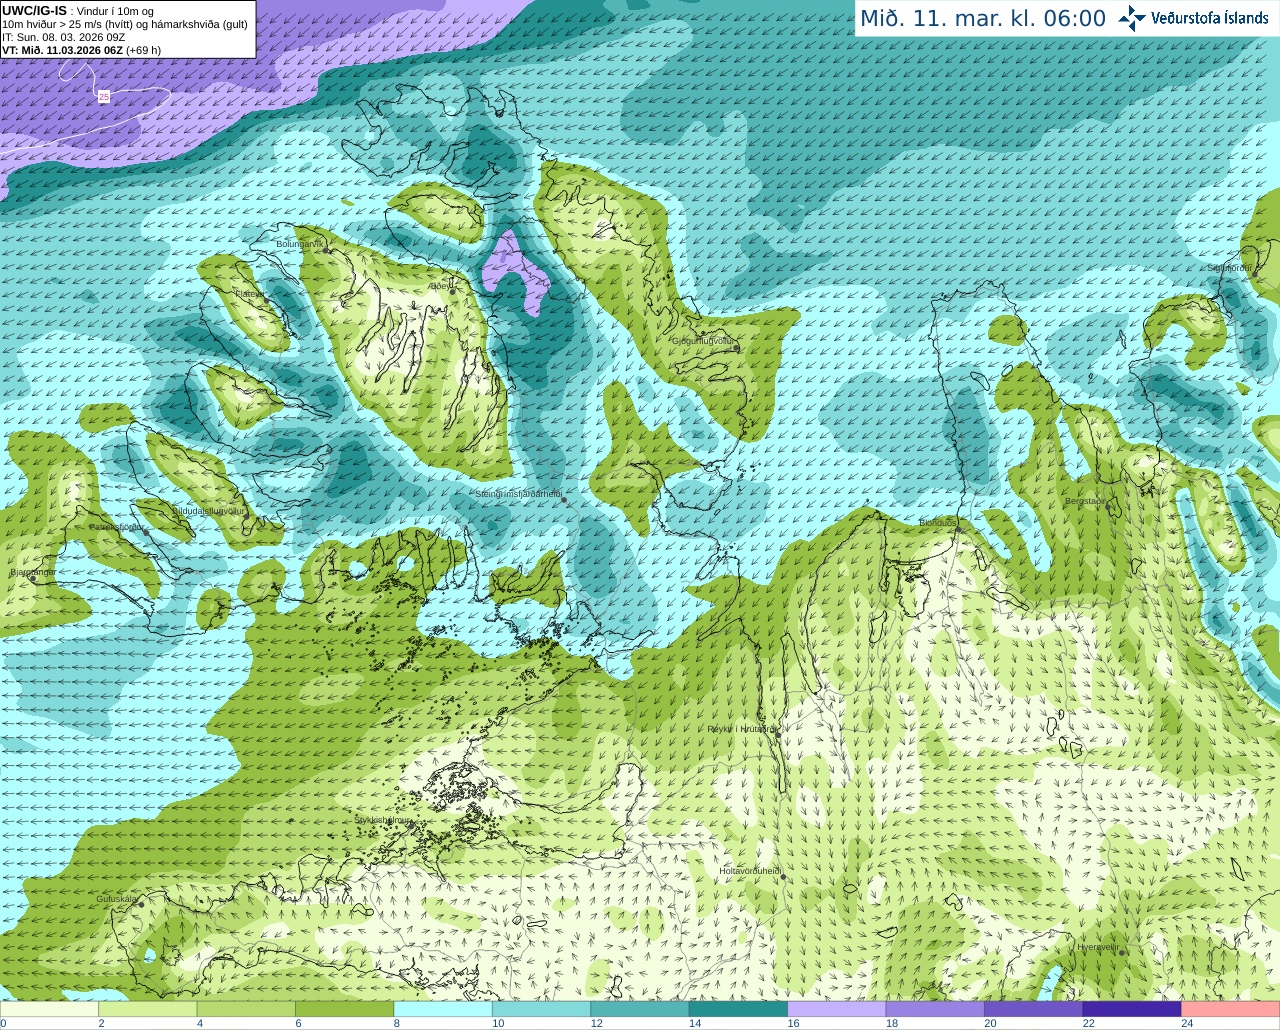Select the 18–20 m/s purple legend swatch
The height and width of the screenshot is (1030, 1280).
(935, 1008)
